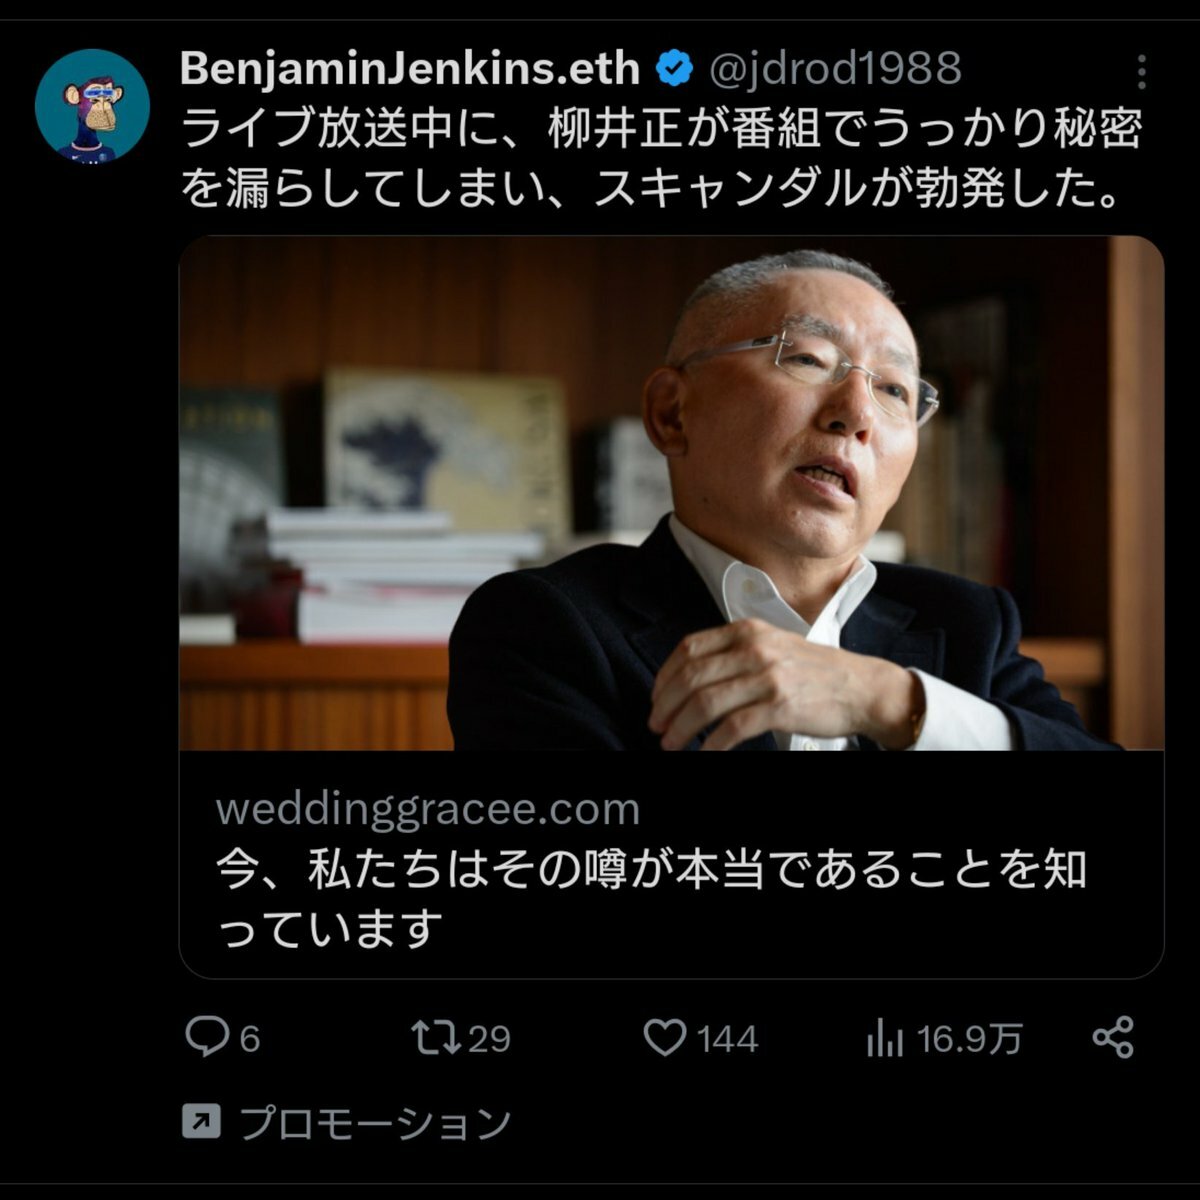Screen dimensions: 1200x1200
Task: Open the view analytics bar chart icon
Action: pos(885,1039)
